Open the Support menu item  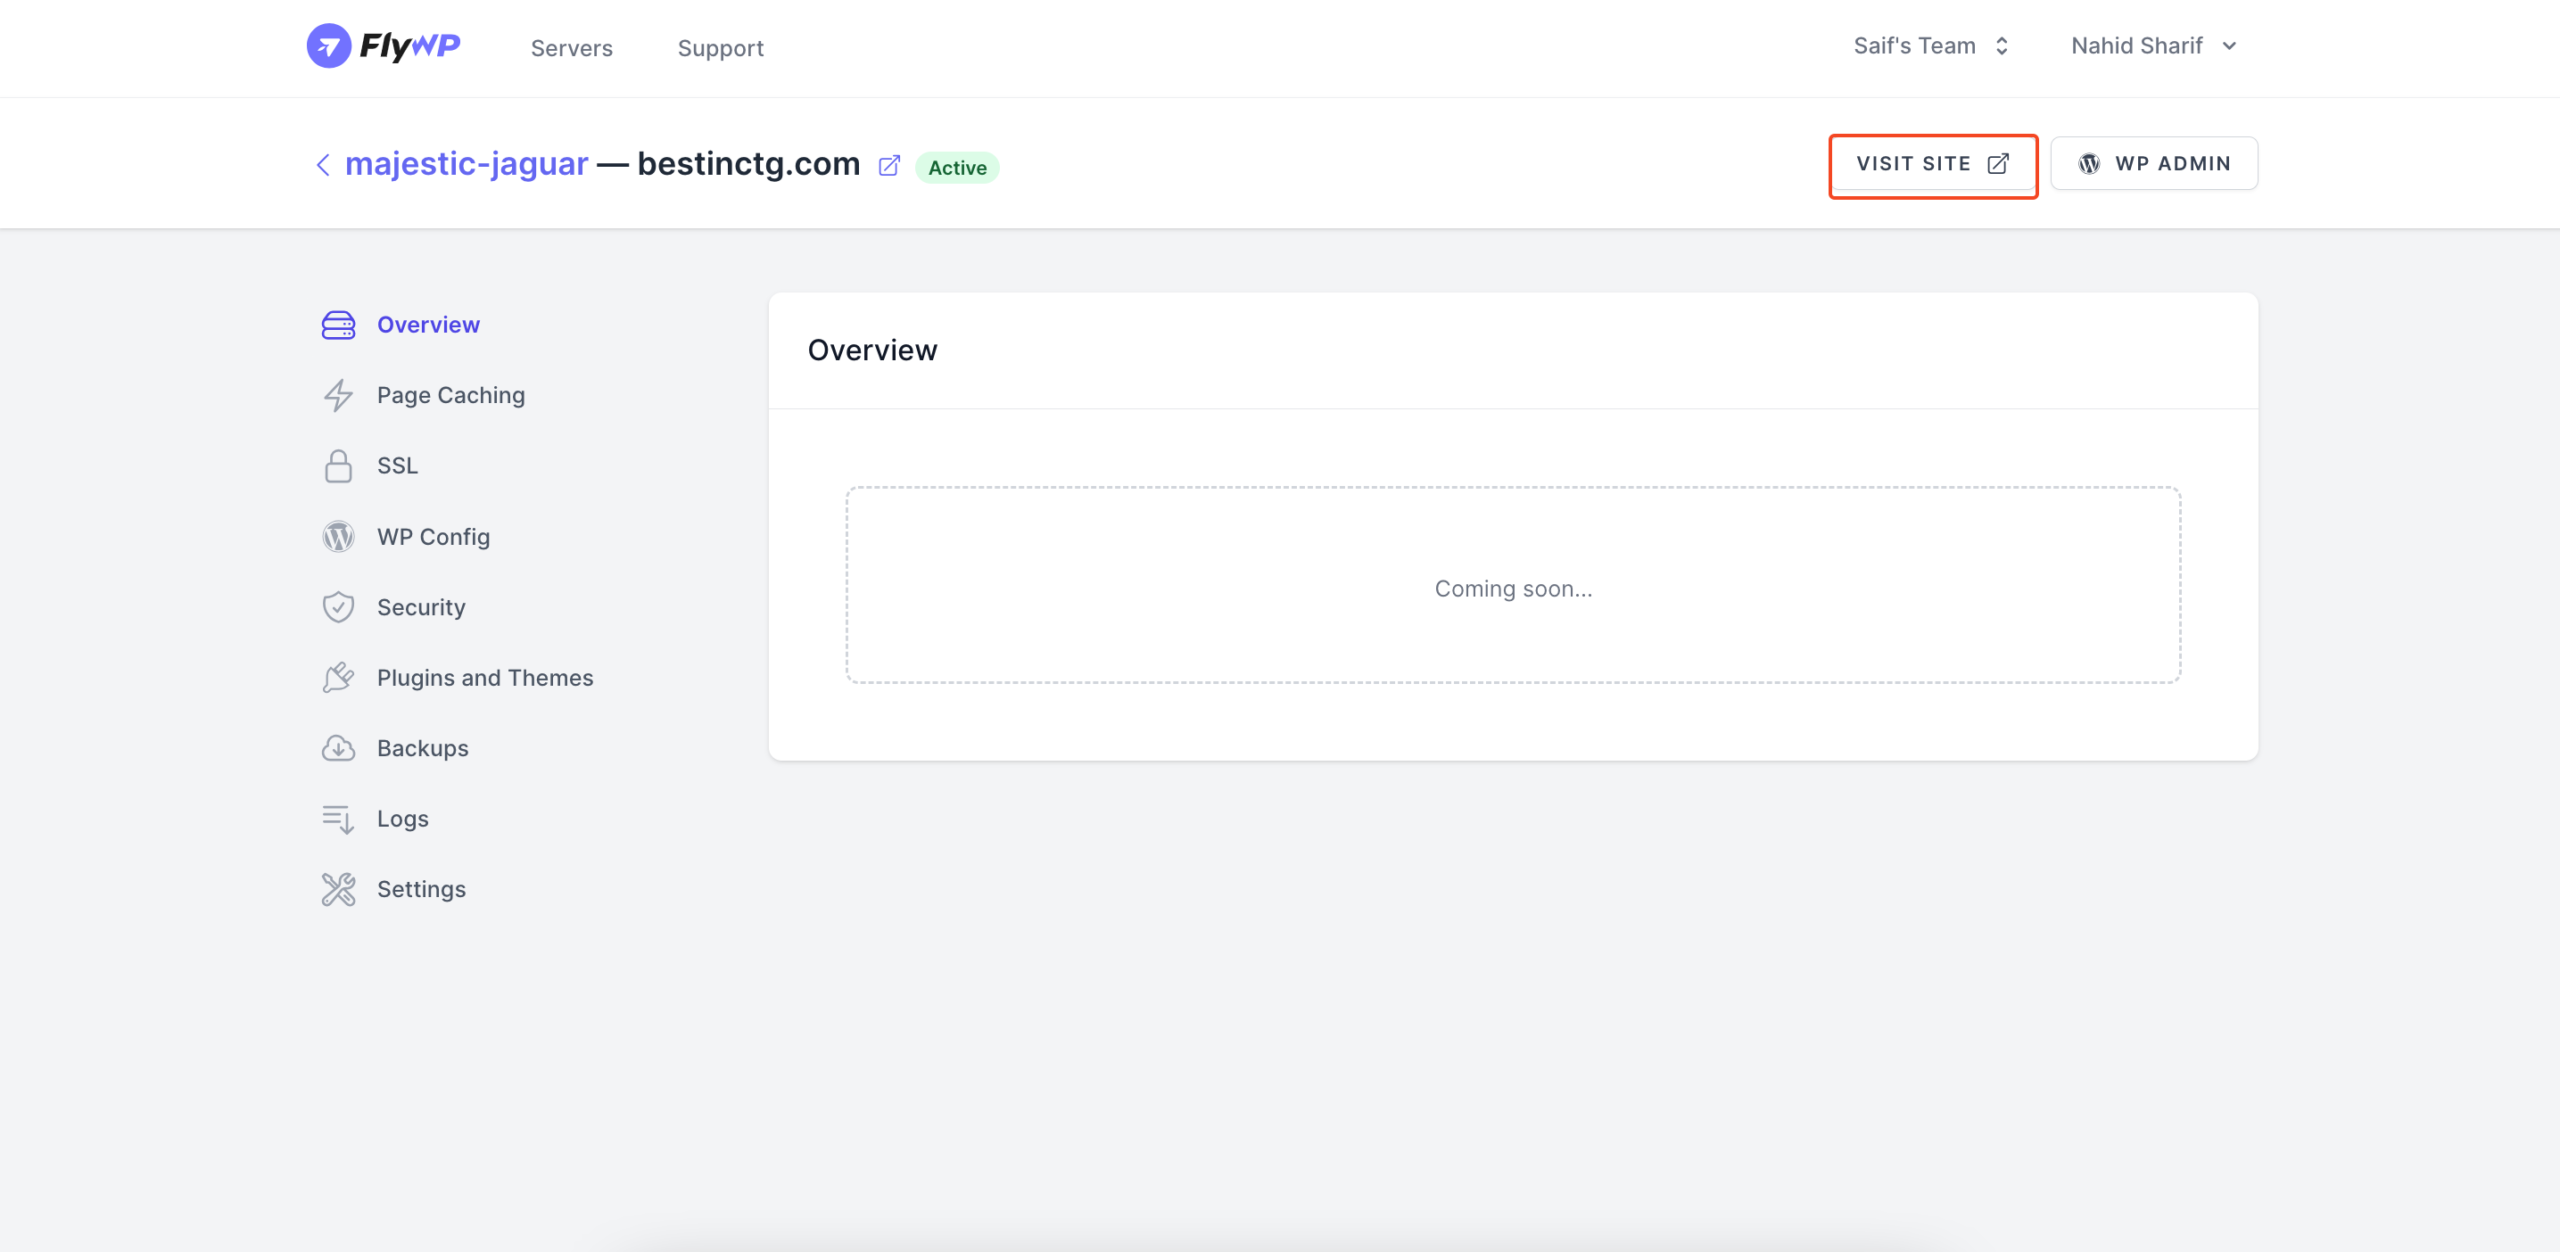coord(720,48)
